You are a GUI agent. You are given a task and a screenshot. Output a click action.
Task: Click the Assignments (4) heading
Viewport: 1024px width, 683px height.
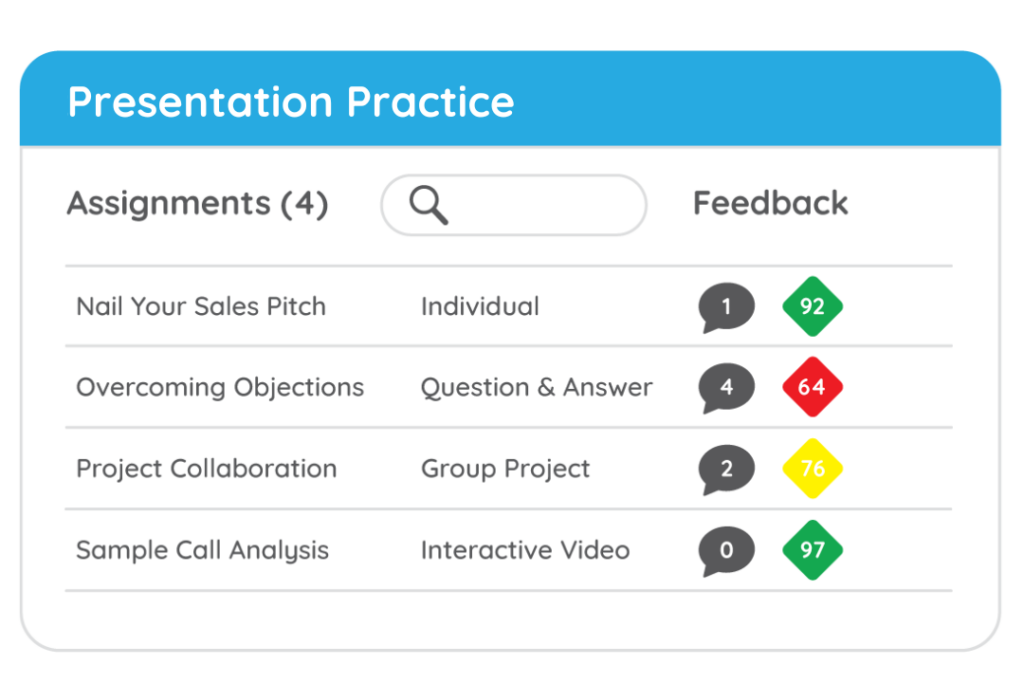pyautogui.click(x=197, y=204)
